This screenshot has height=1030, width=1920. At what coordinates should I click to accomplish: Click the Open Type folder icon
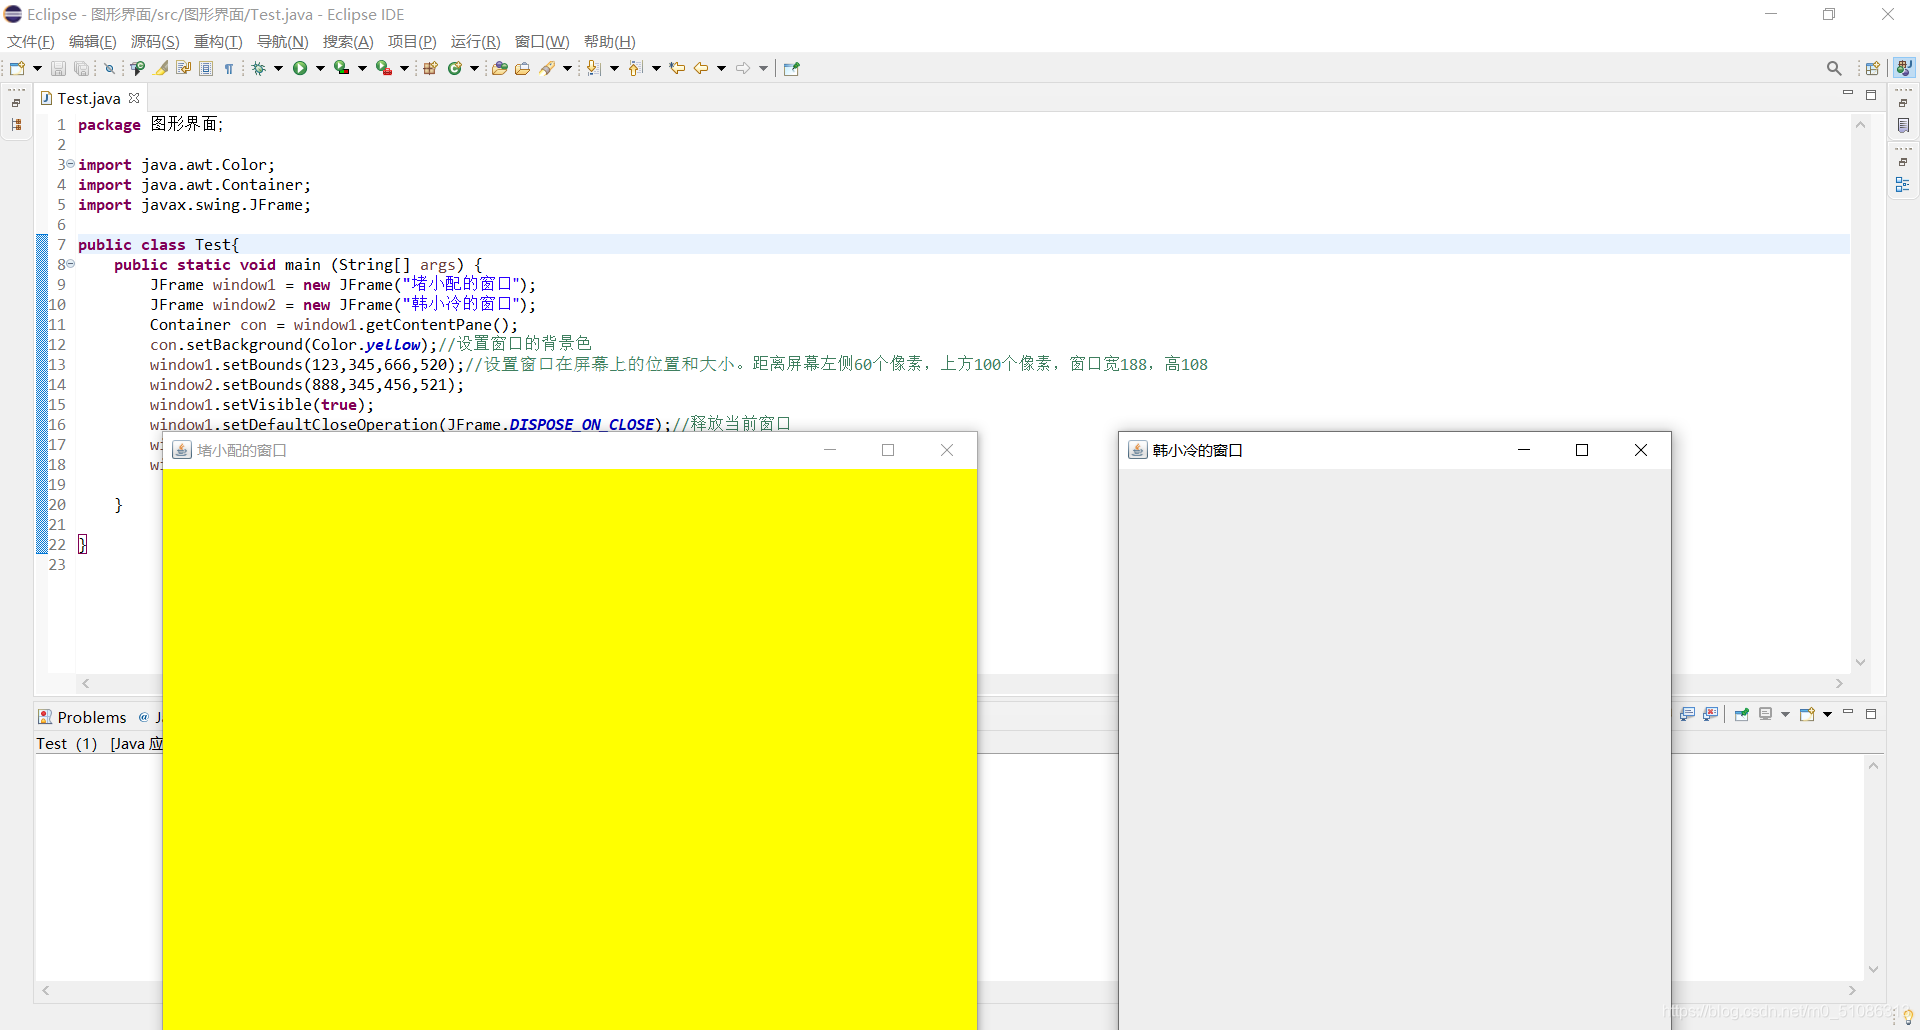(499, 68)
